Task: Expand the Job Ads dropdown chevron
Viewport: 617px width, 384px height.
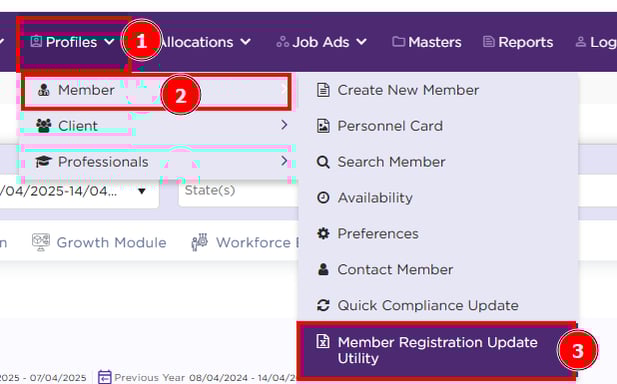Action: (x=361, y=42)
